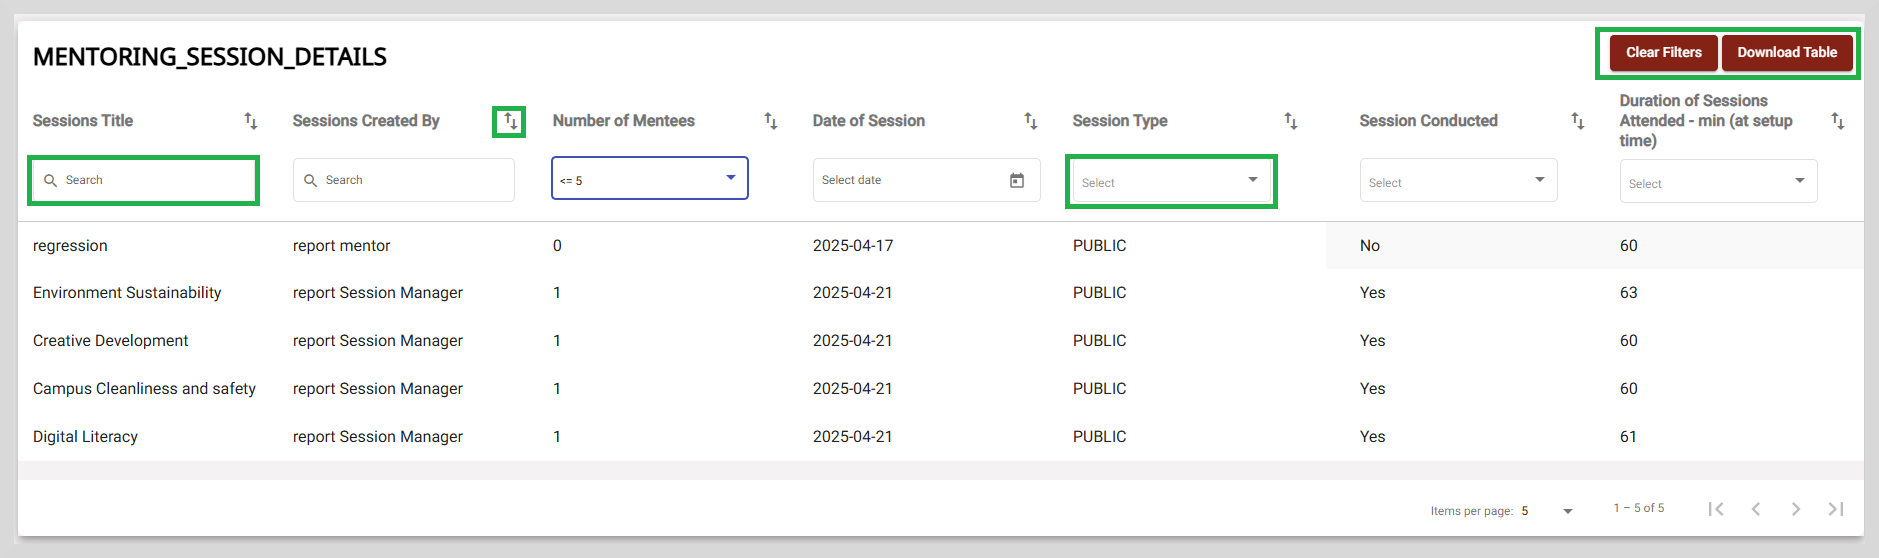1879x558 pixels.
Task: Focus Sessions Title search field
Action: 144,180
